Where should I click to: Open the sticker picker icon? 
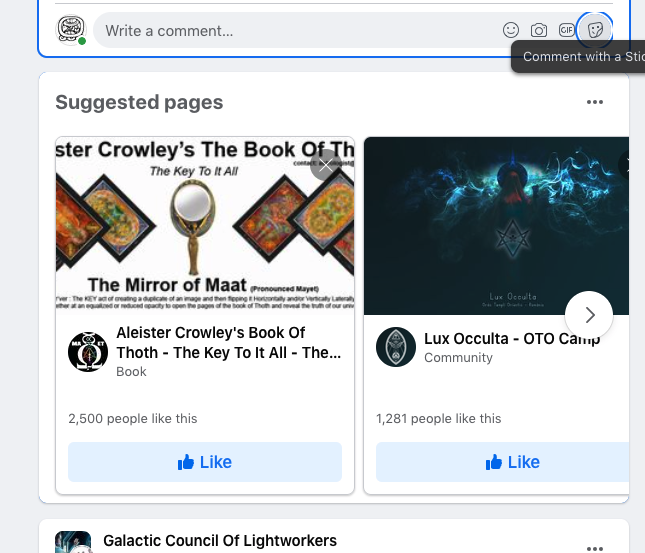pos(595,30)
